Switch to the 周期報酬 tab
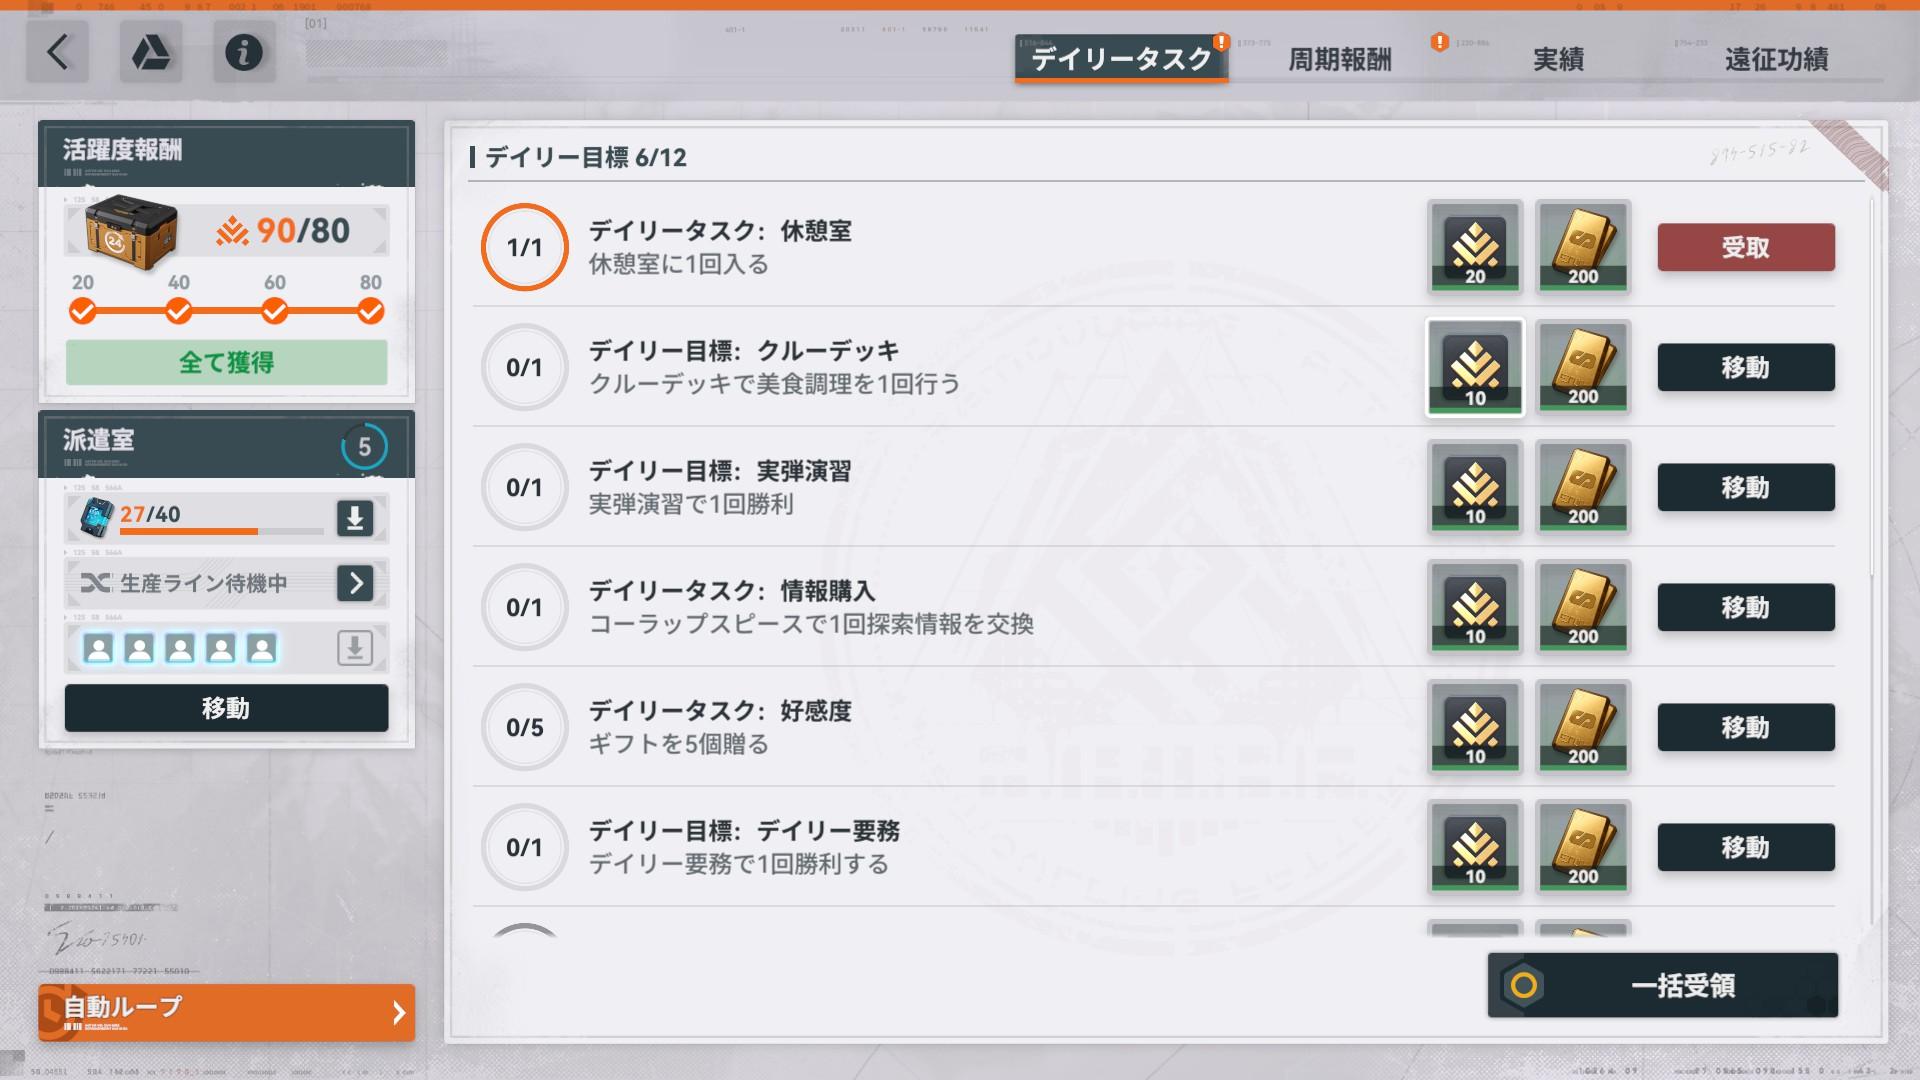Image resolution: width=1920 pixels, height=1080 pixels. tap(1339, 60)
